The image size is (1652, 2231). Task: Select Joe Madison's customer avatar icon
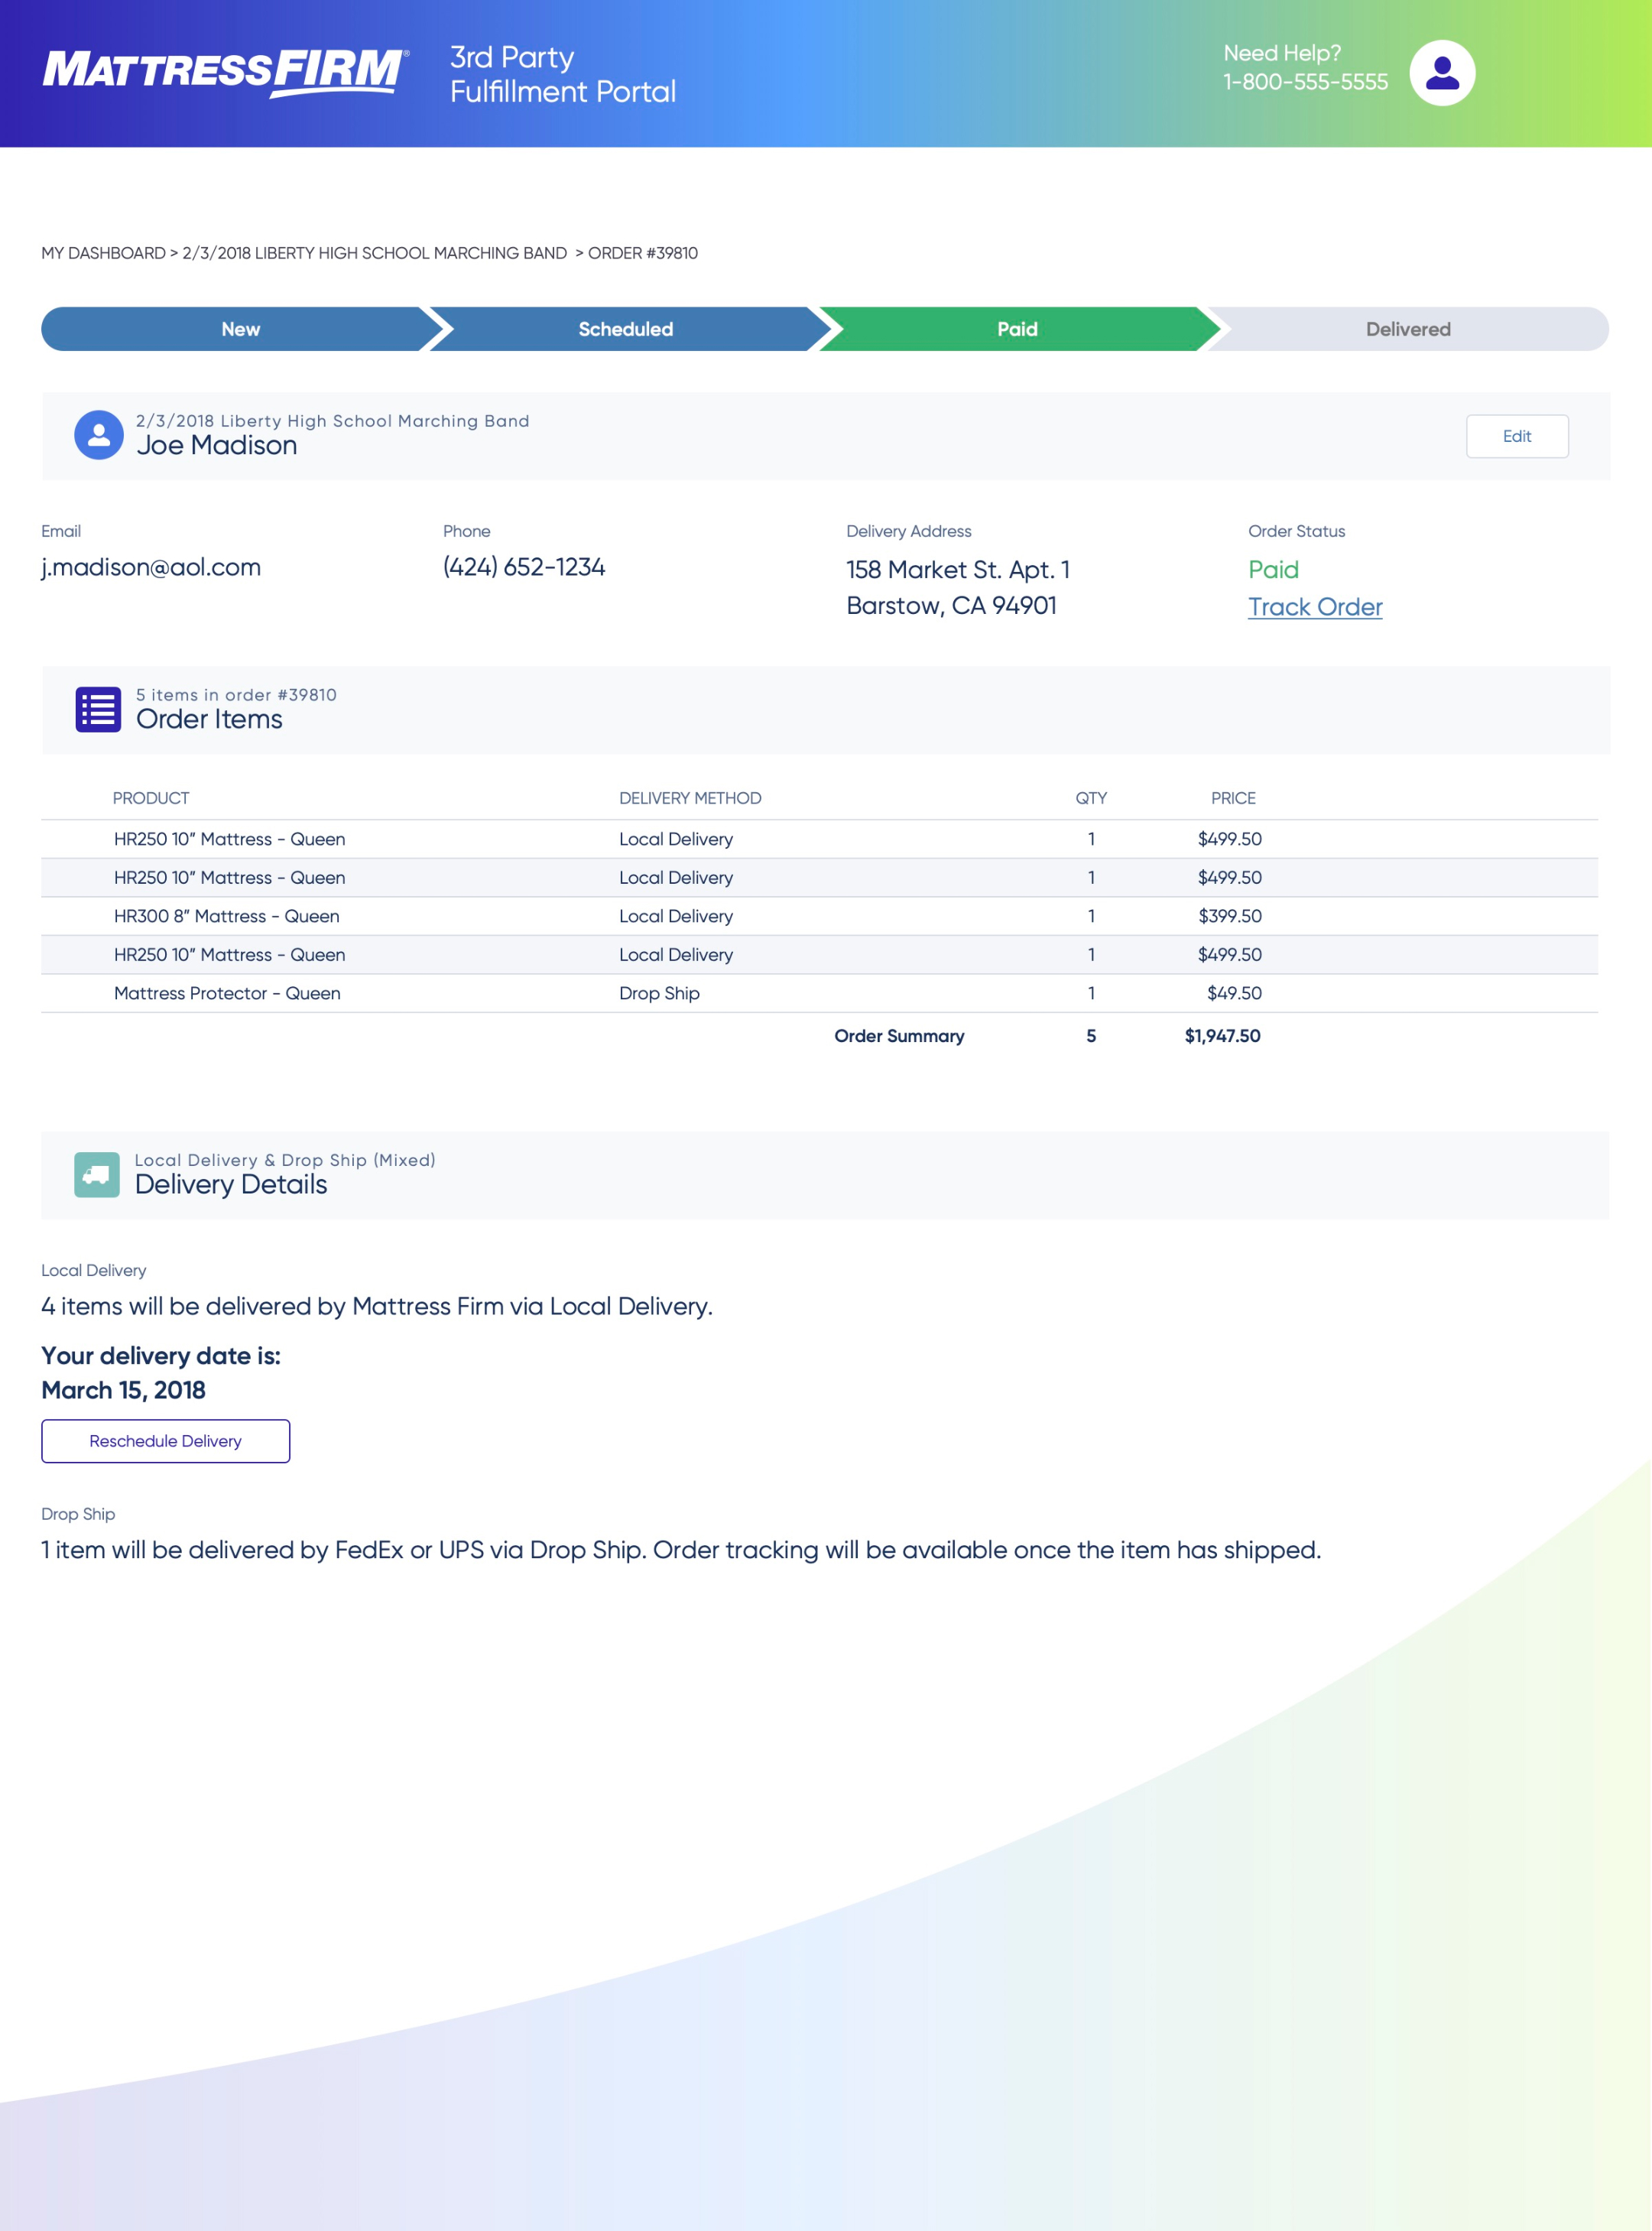click(x=98, y=435)
